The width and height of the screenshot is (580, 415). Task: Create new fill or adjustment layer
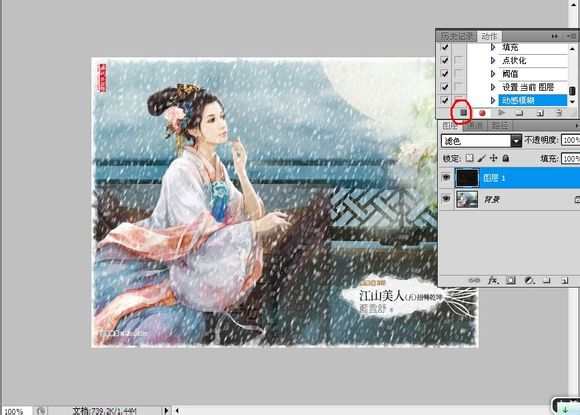point(529,281)
